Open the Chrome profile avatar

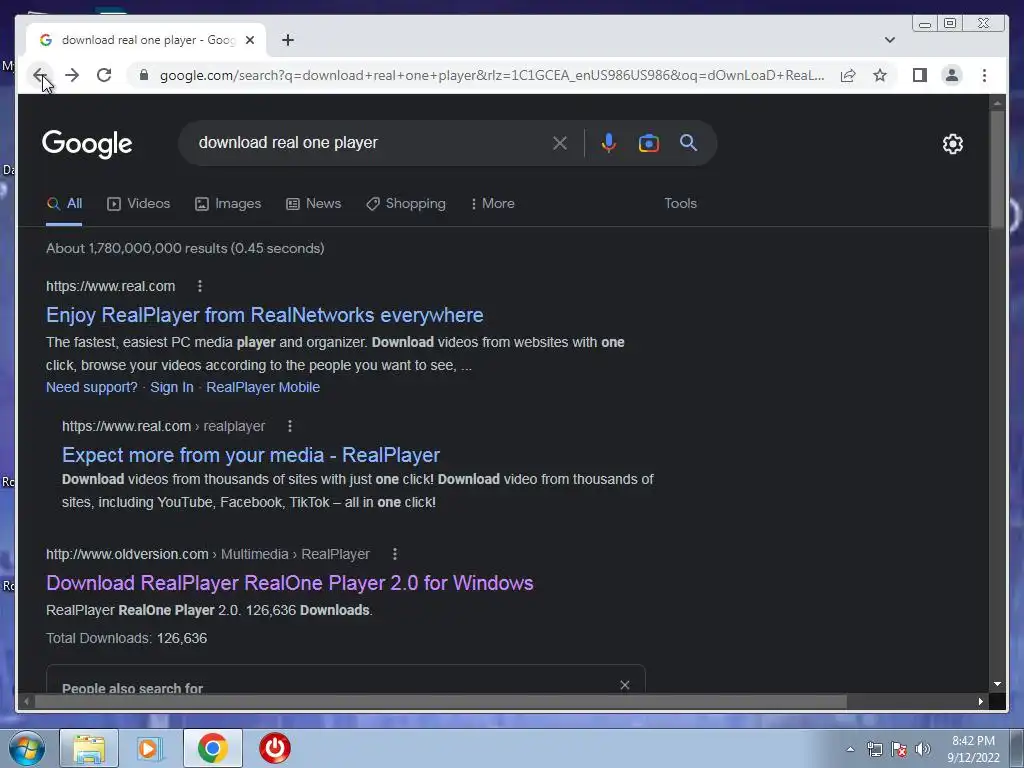[x=952, y=75]
